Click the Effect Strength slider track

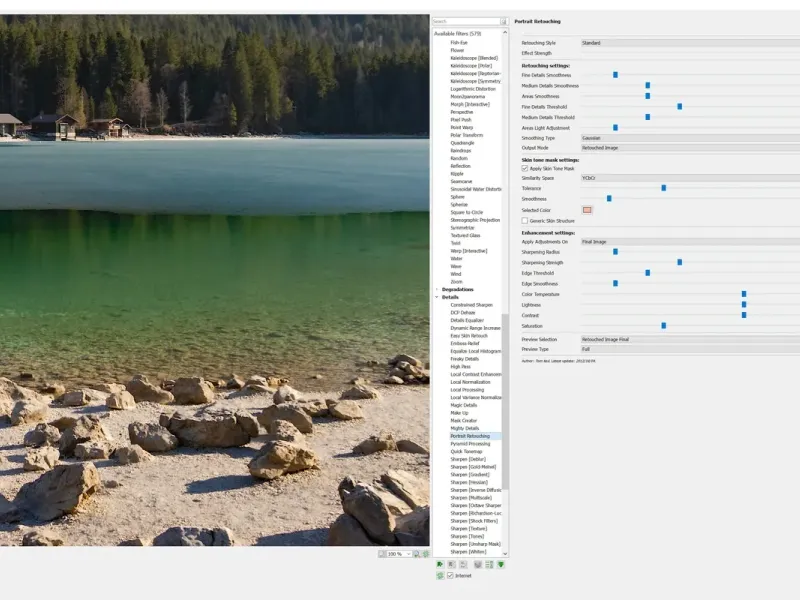[690, 53]
